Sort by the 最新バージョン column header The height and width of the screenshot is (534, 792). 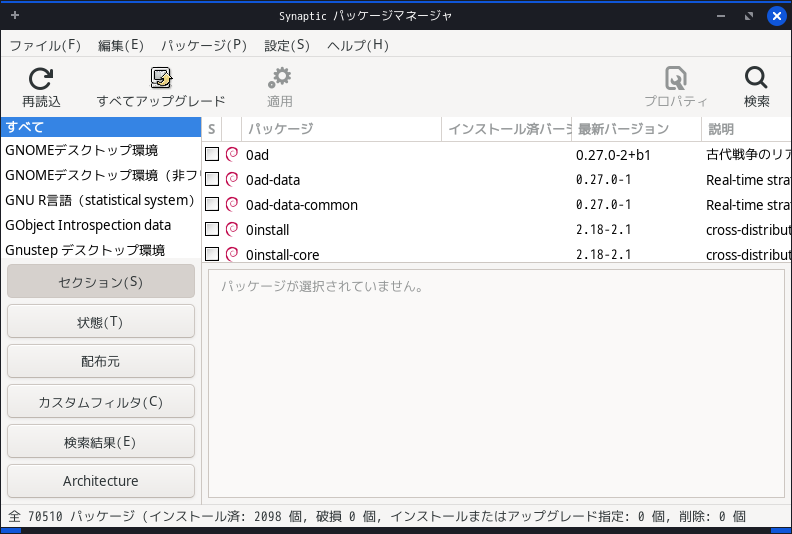(636, 129)
